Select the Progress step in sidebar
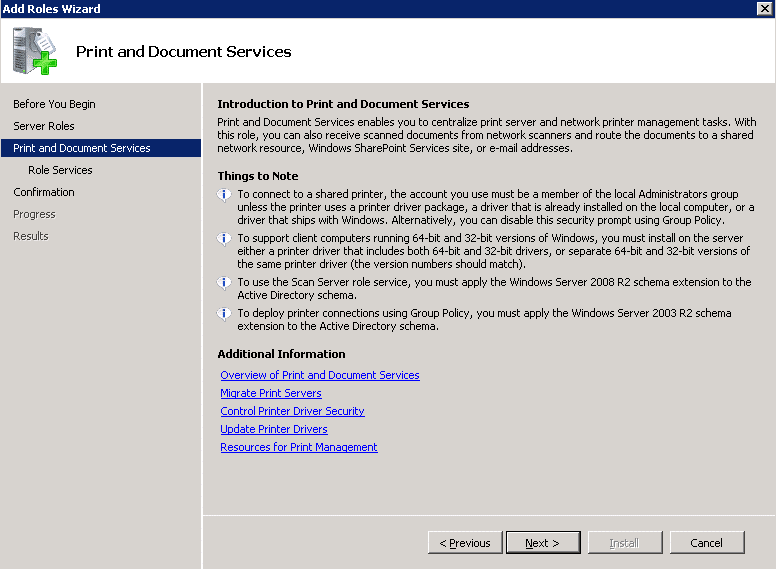Viewport: 776px width, 569px height. click(34, 214)
